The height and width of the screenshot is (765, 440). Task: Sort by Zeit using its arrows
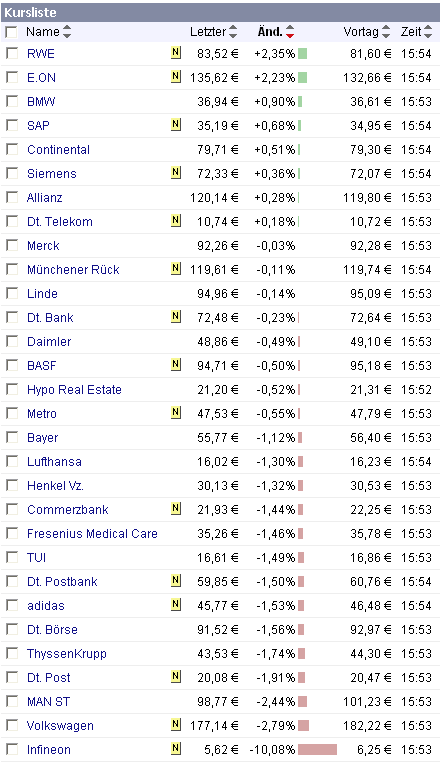(x=428, y=32)
